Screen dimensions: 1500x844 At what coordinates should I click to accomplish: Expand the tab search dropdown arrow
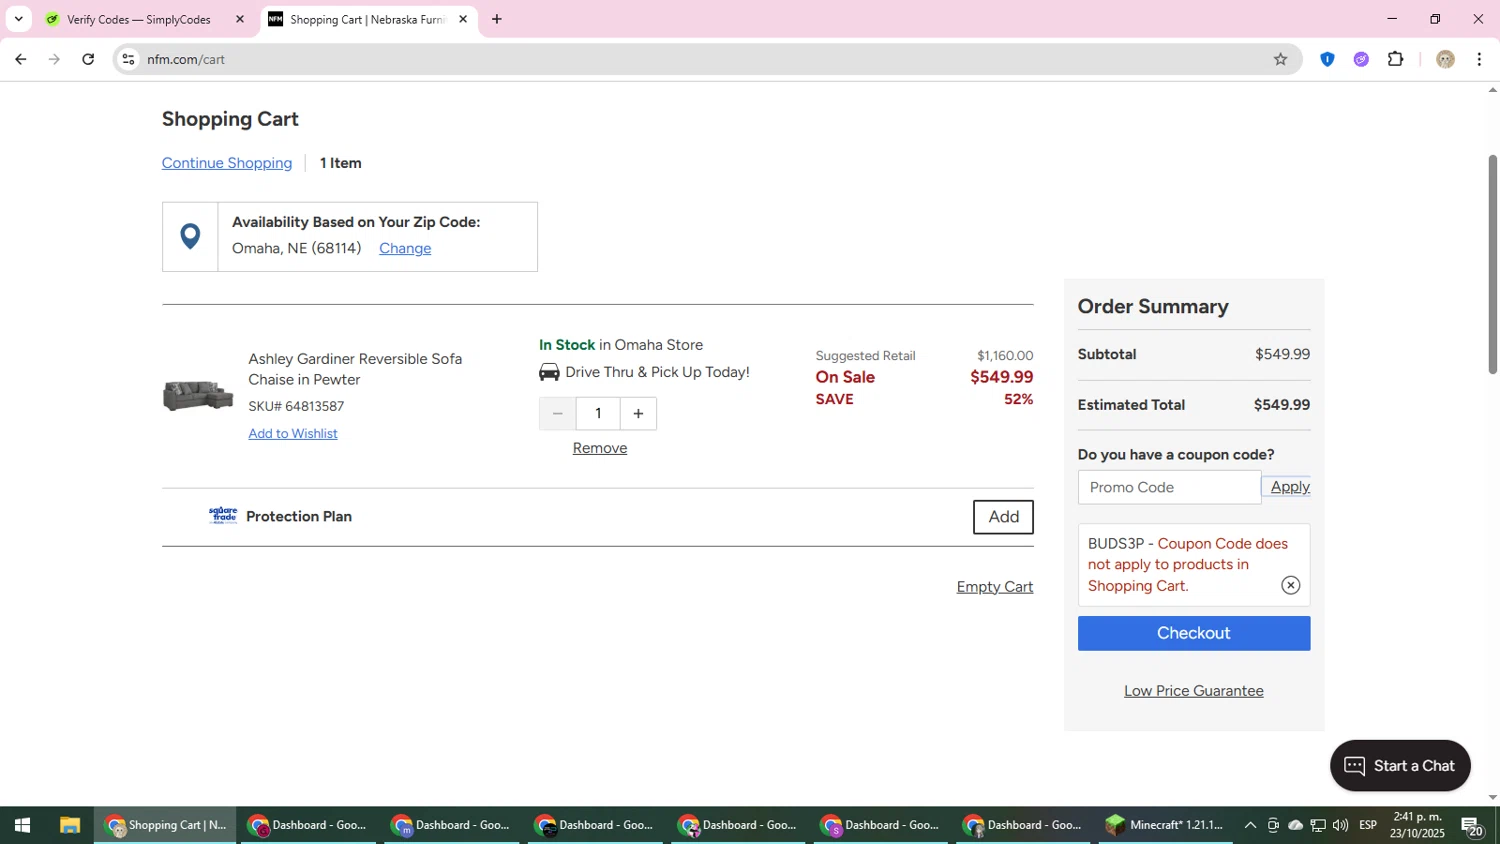(18, 19)
